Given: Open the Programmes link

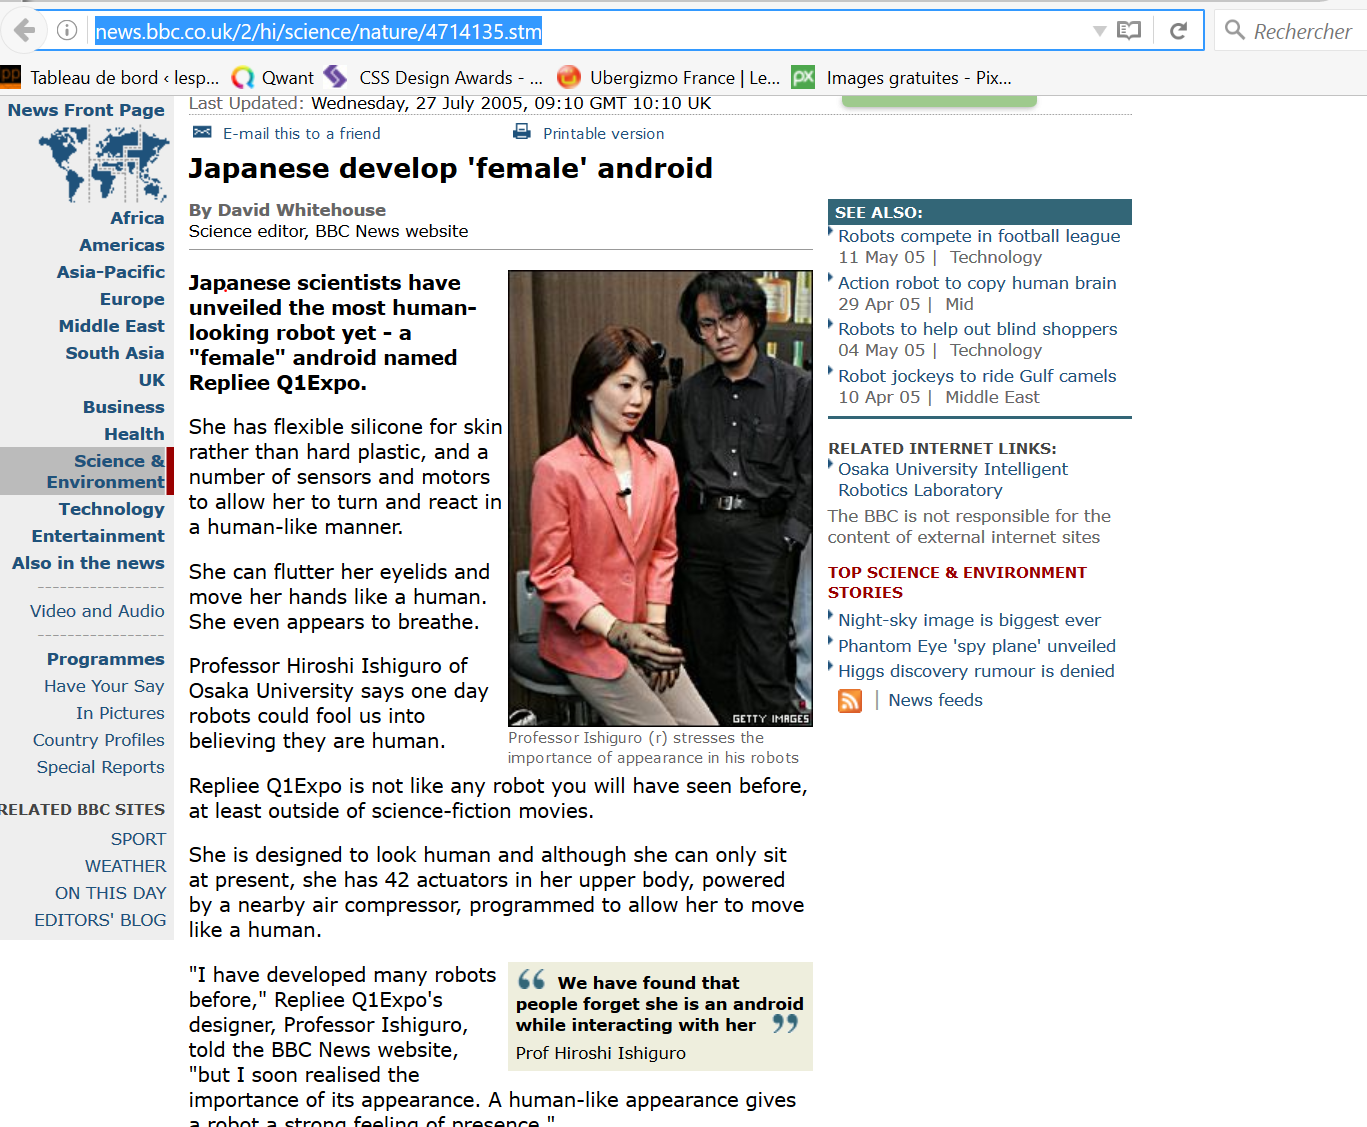Looking at the screenshot, I should [x=106, y=659].
